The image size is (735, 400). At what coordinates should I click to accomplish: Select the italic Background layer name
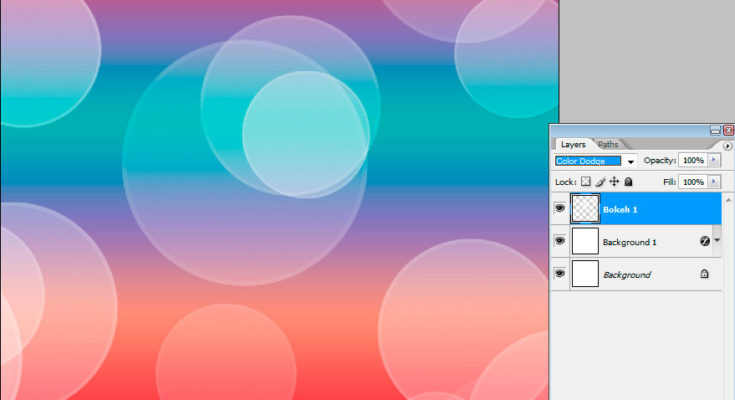627,275
